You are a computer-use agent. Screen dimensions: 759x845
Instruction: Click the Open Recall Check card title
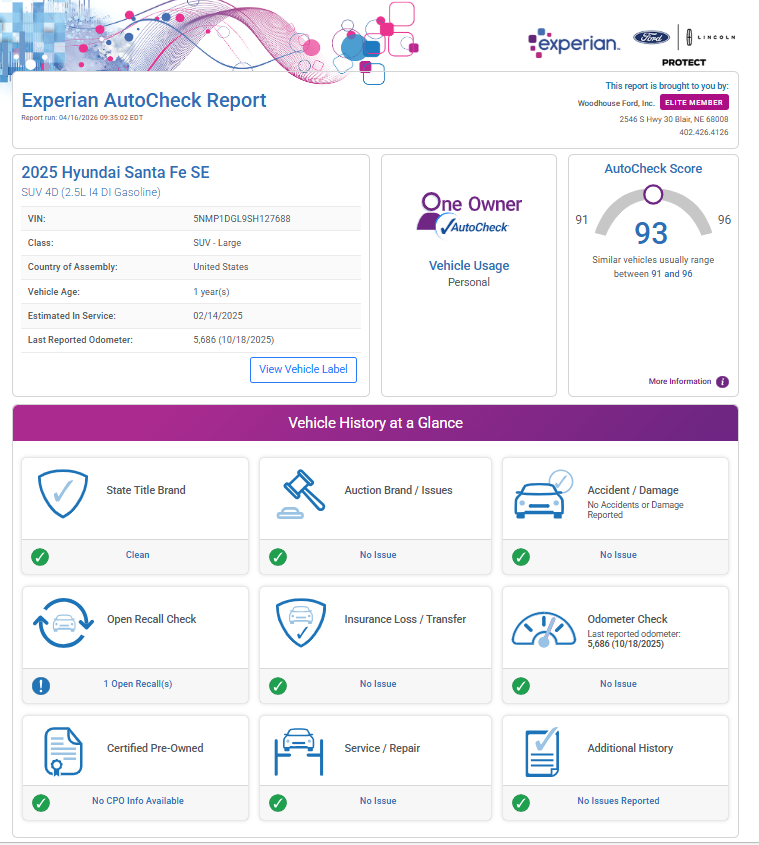point(151,619)
